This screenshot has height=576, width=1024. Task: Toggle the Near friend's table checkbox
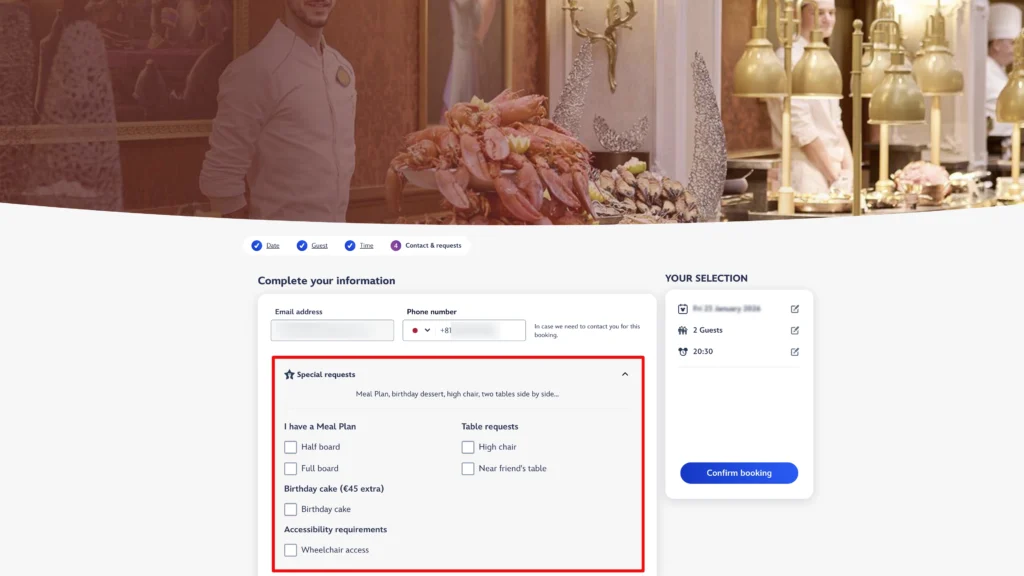pos(468,468)
